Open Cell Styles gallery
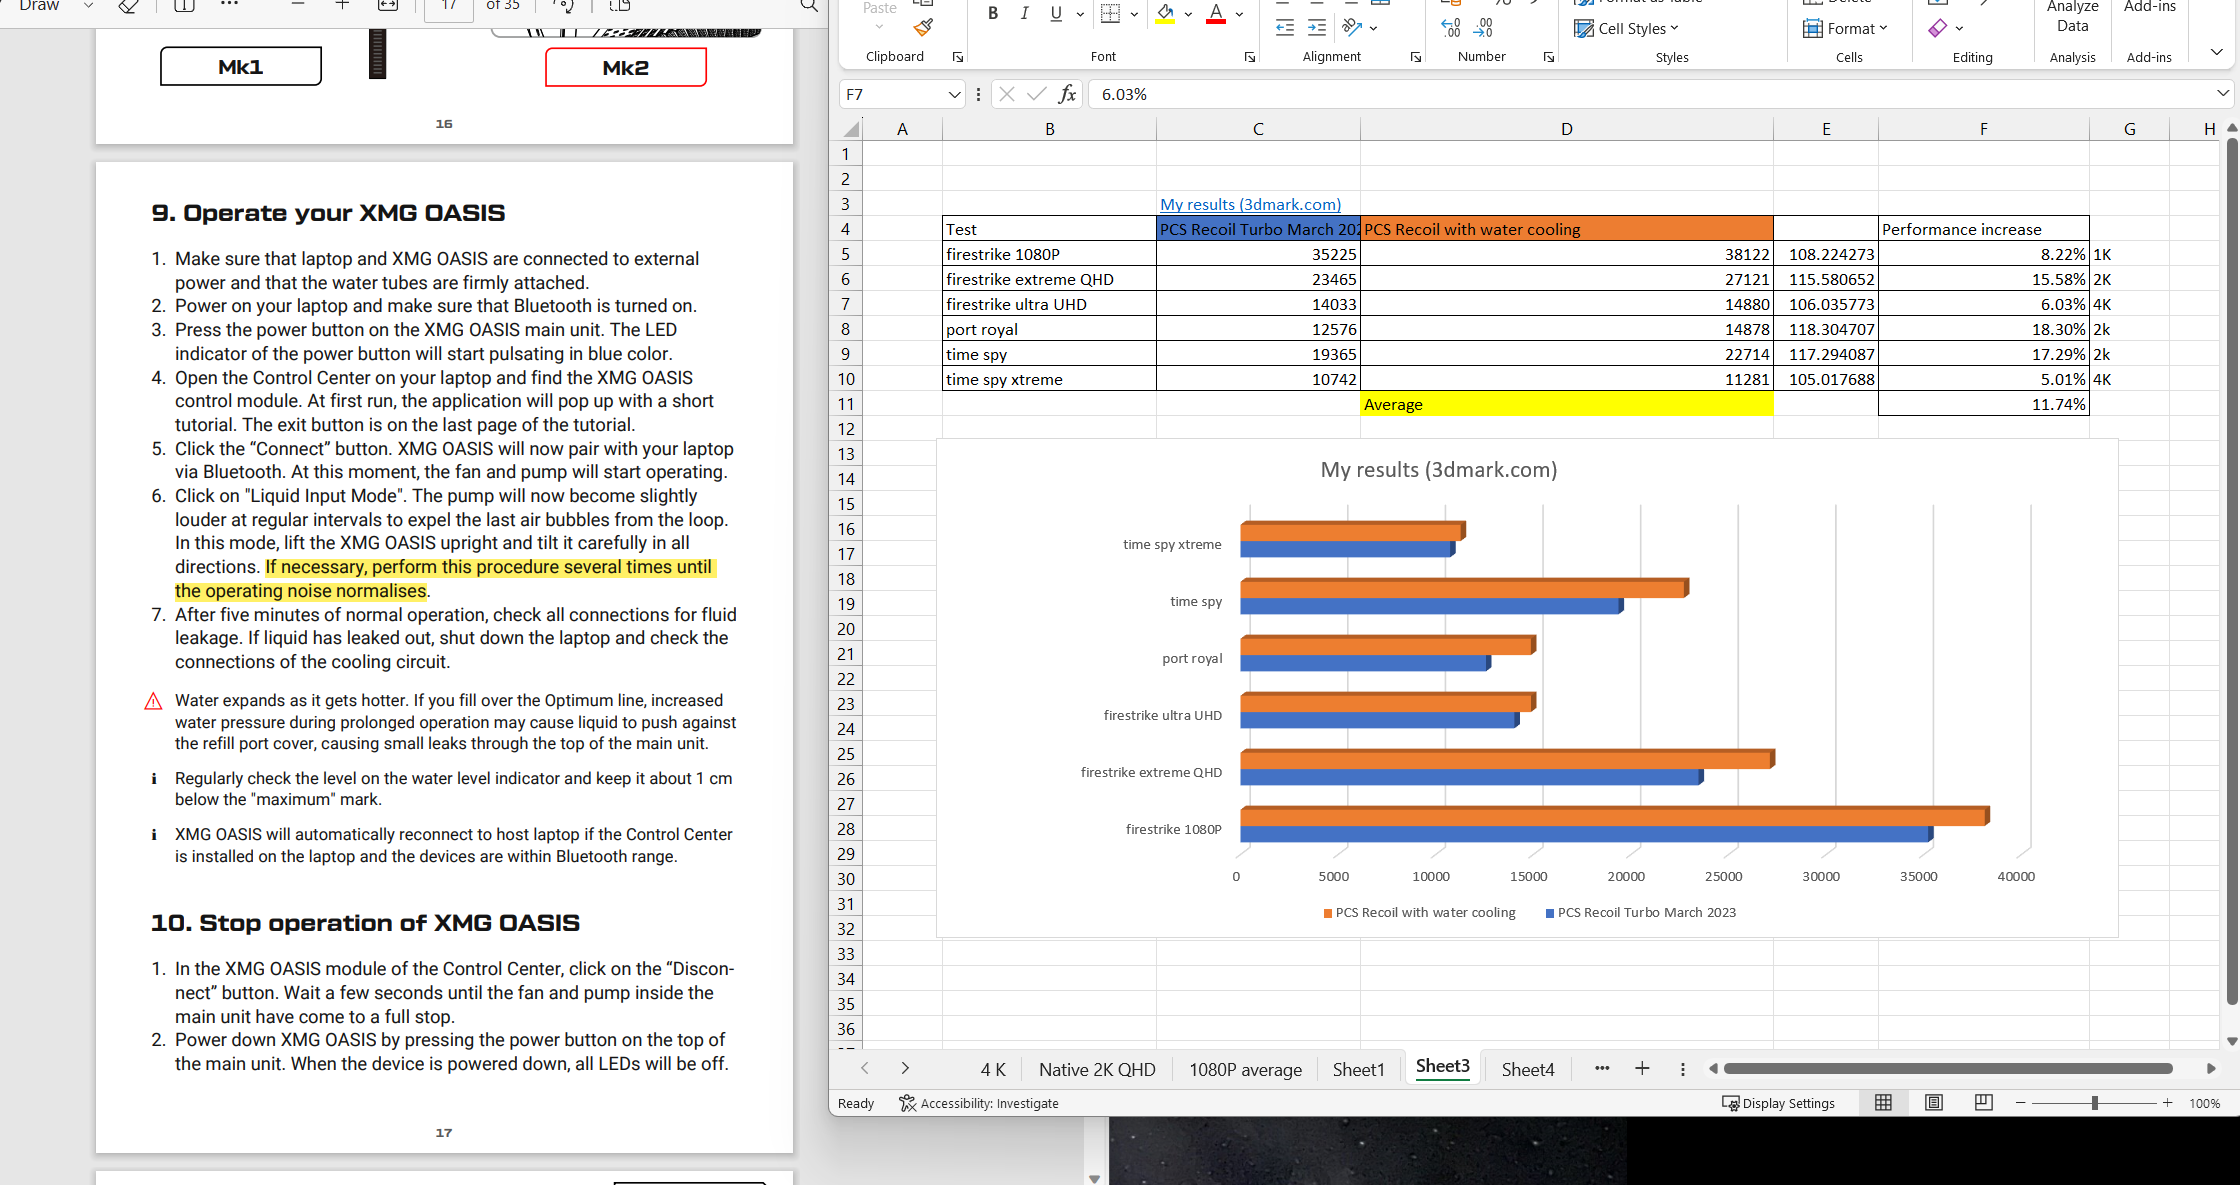This screenshot has height=1185, width=2240. 1626,28
